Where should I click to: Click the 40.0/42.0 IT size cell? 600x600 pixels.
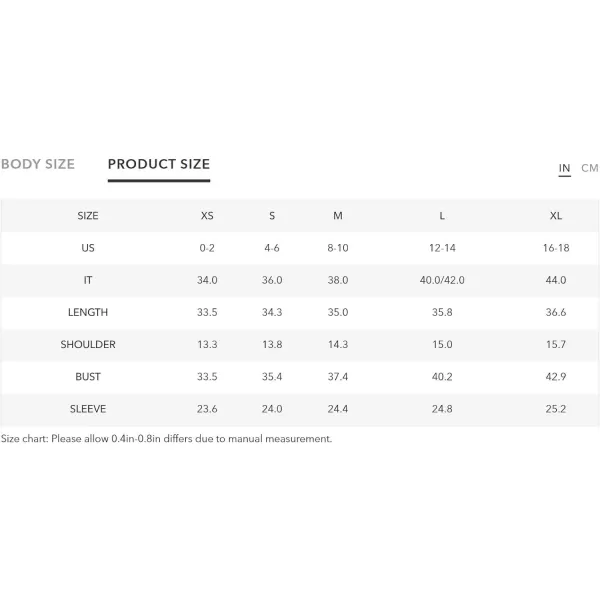pyautogui.click(x=442, y=280)
